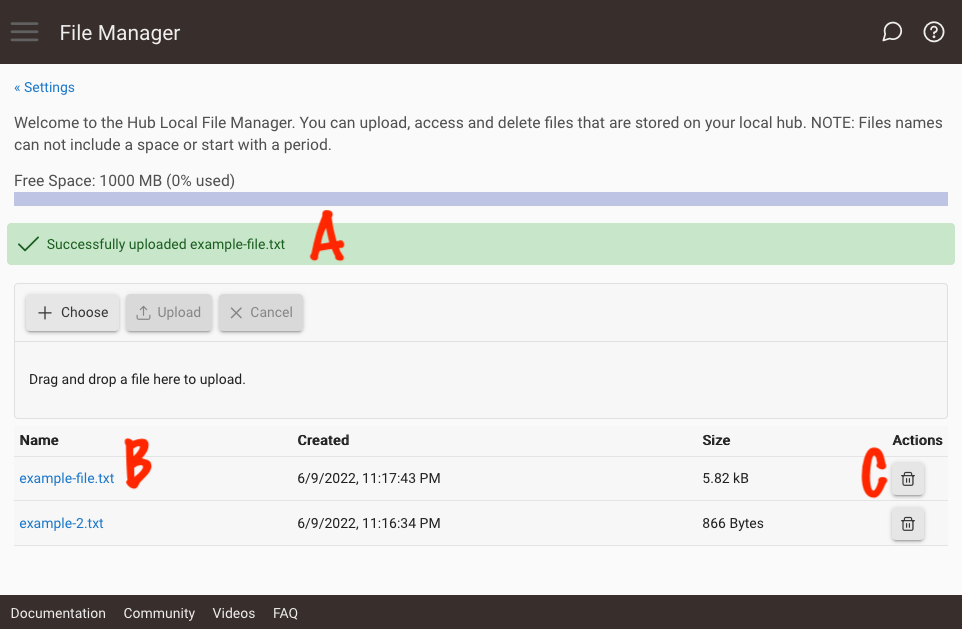Open FAQ link in the footer
Screen dimensions: 962x629
[285, 613]
